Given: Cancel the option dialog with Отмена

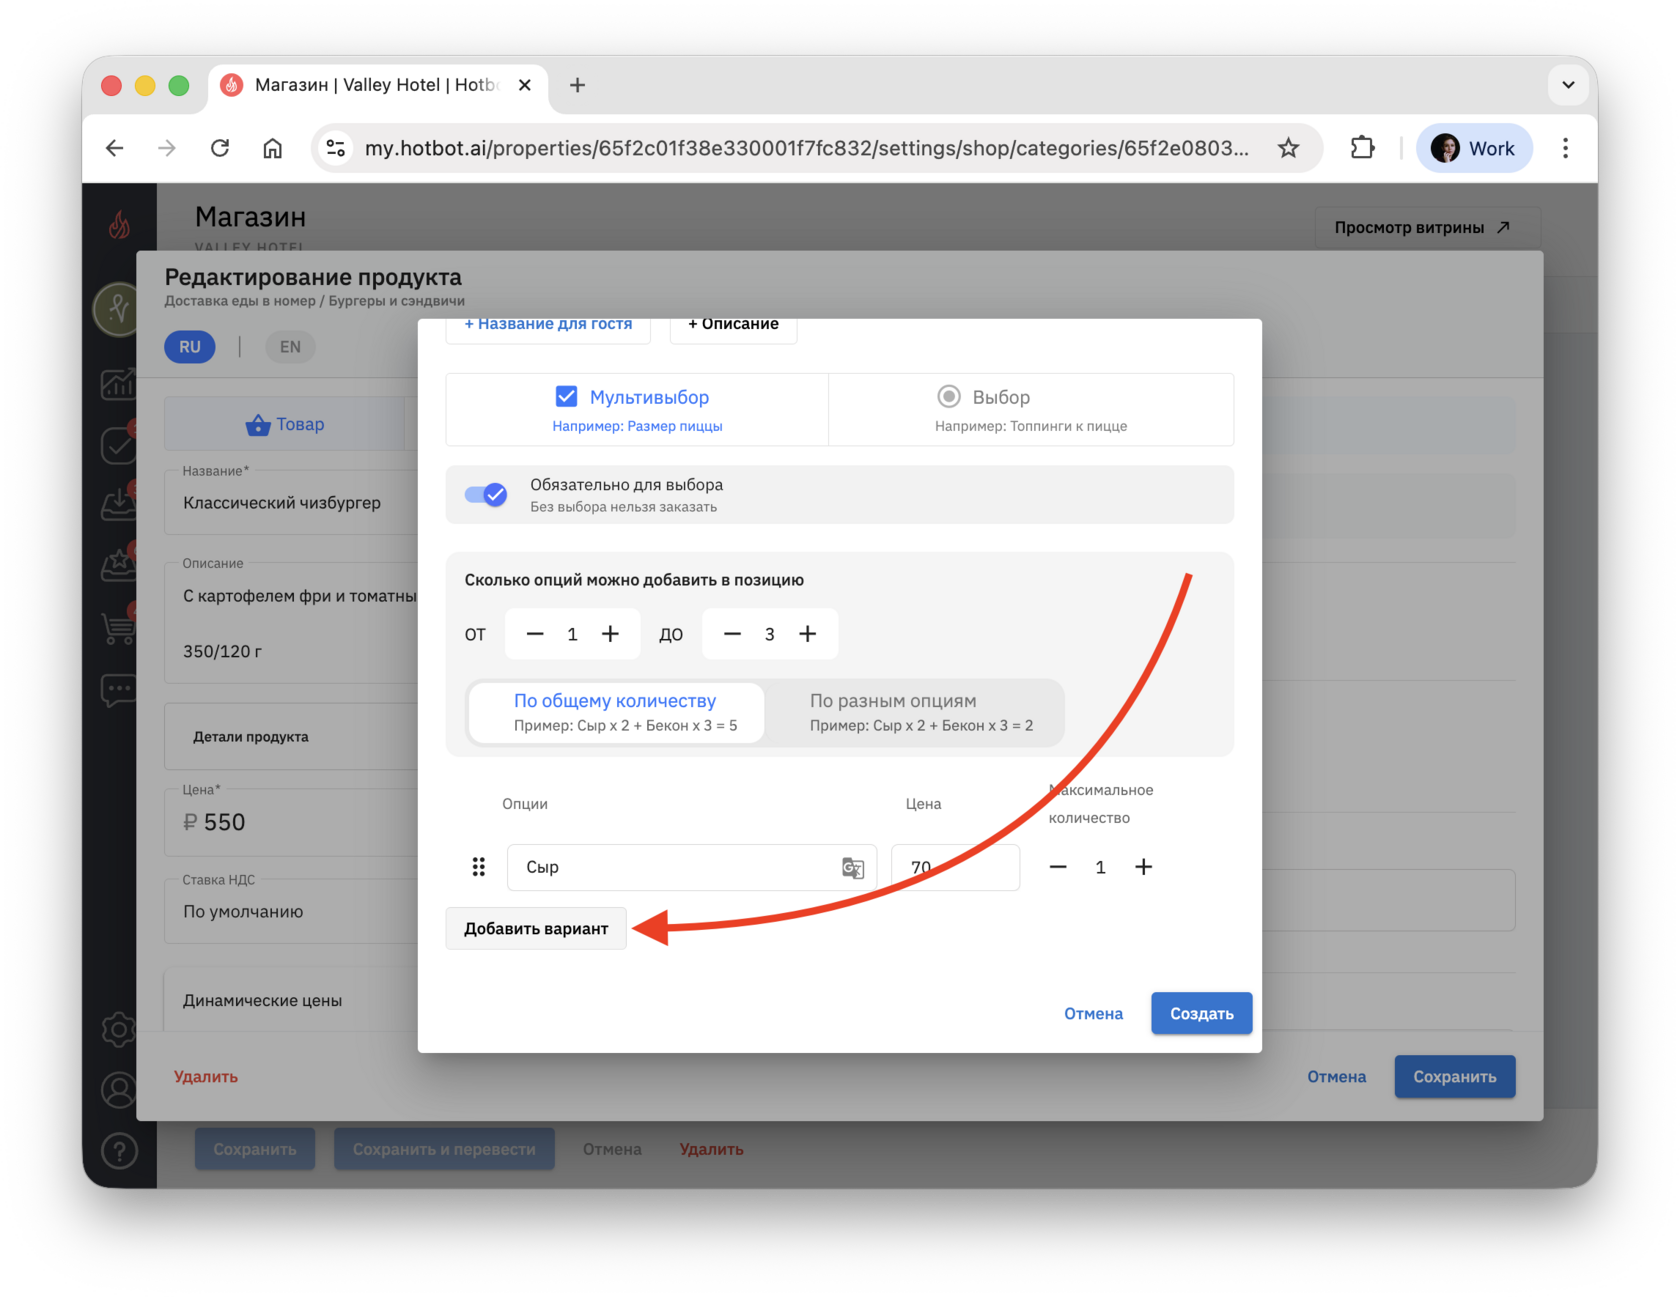Looking at the screenshot, I should (1093, 1014).
